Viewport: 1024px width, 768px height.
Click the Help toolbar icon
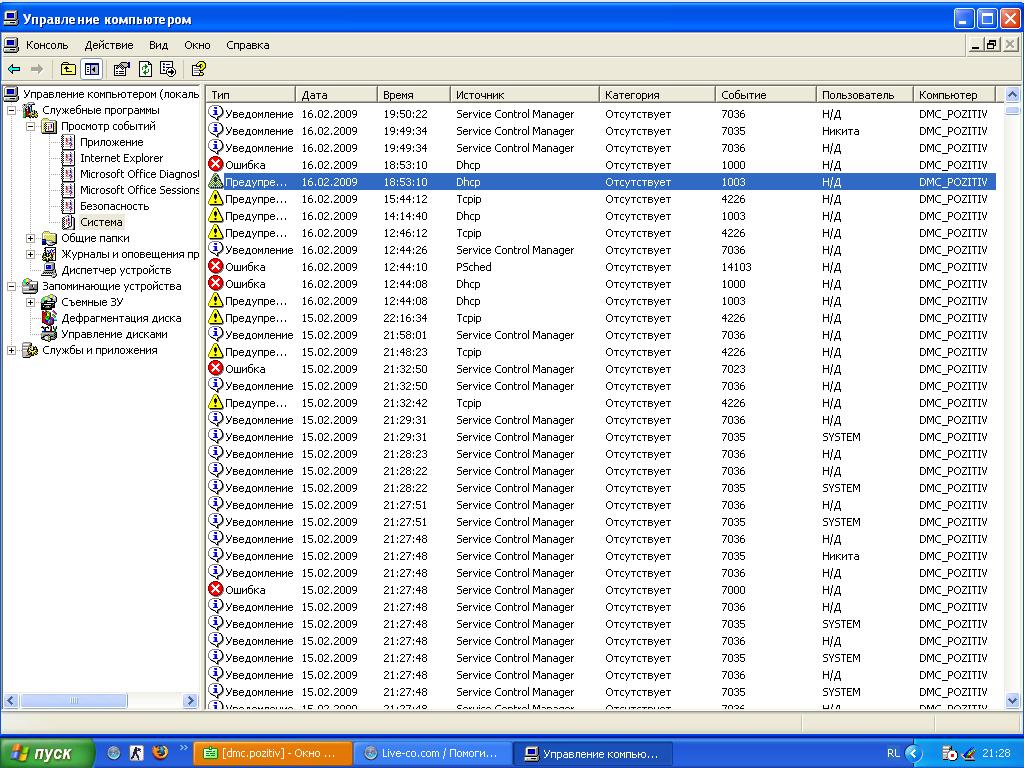(x=198, y=69)
